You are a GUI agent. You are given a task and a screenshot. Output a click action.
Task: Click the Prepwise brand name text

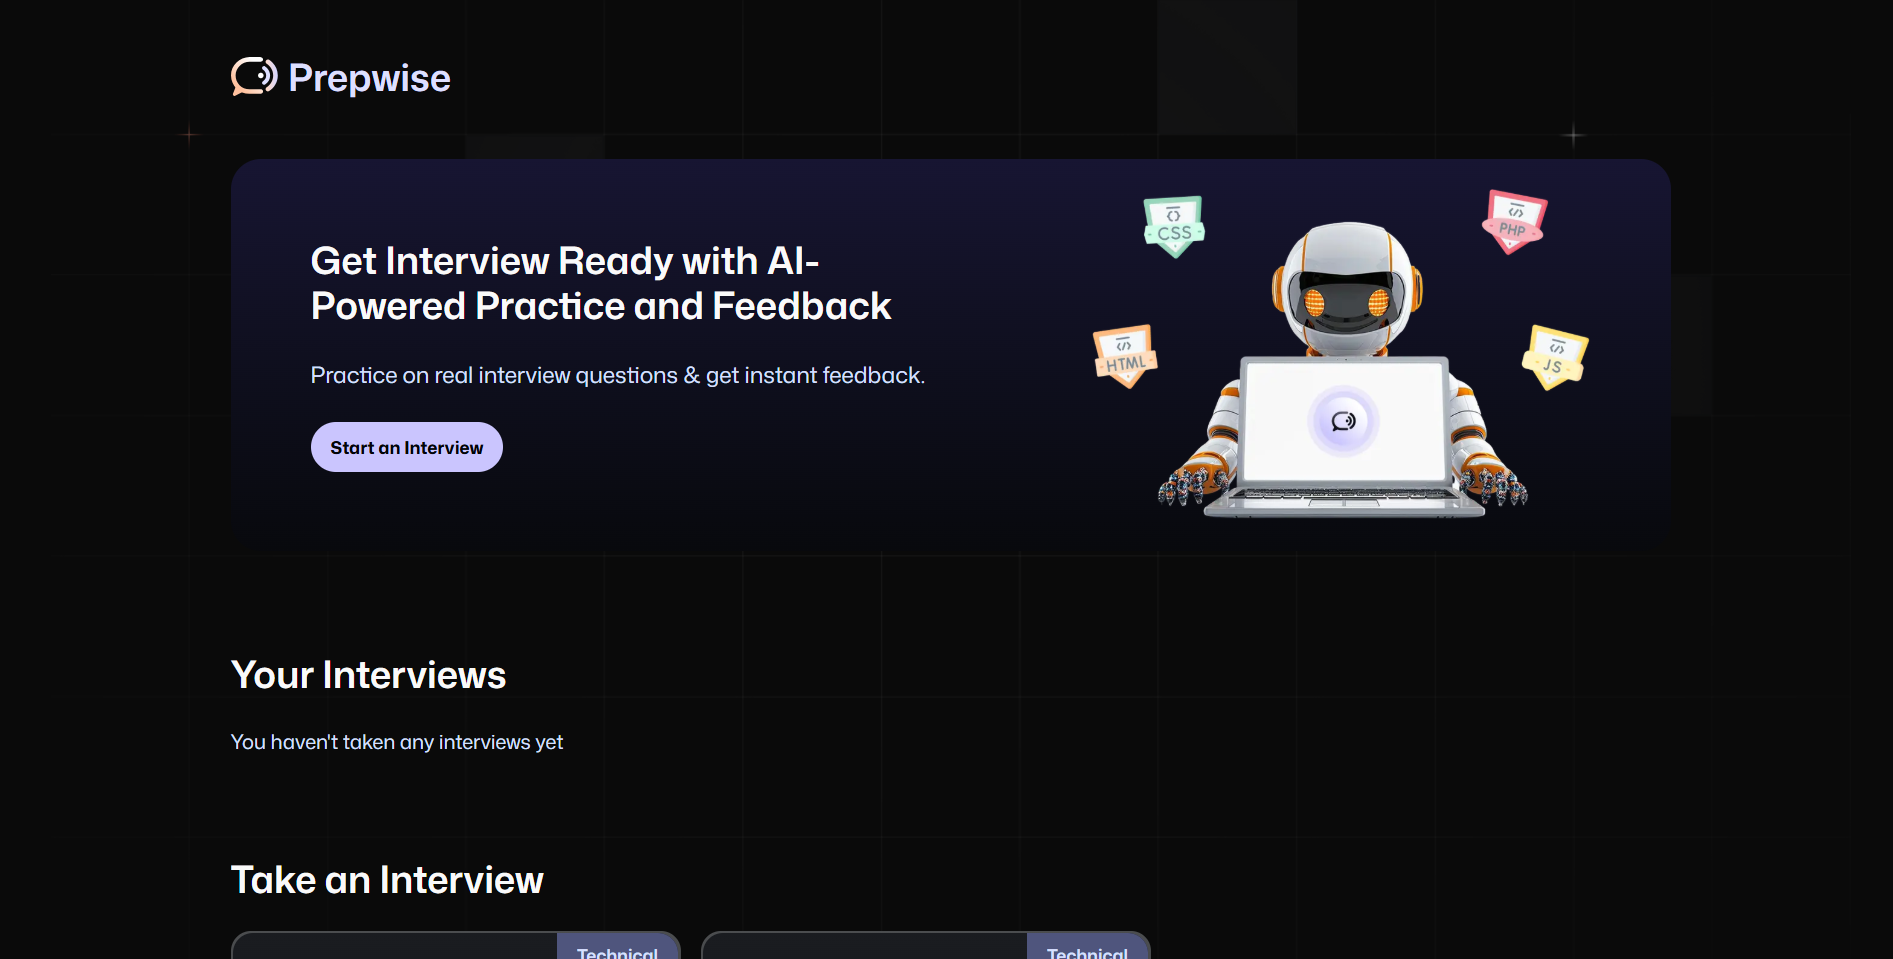[369, 78]
